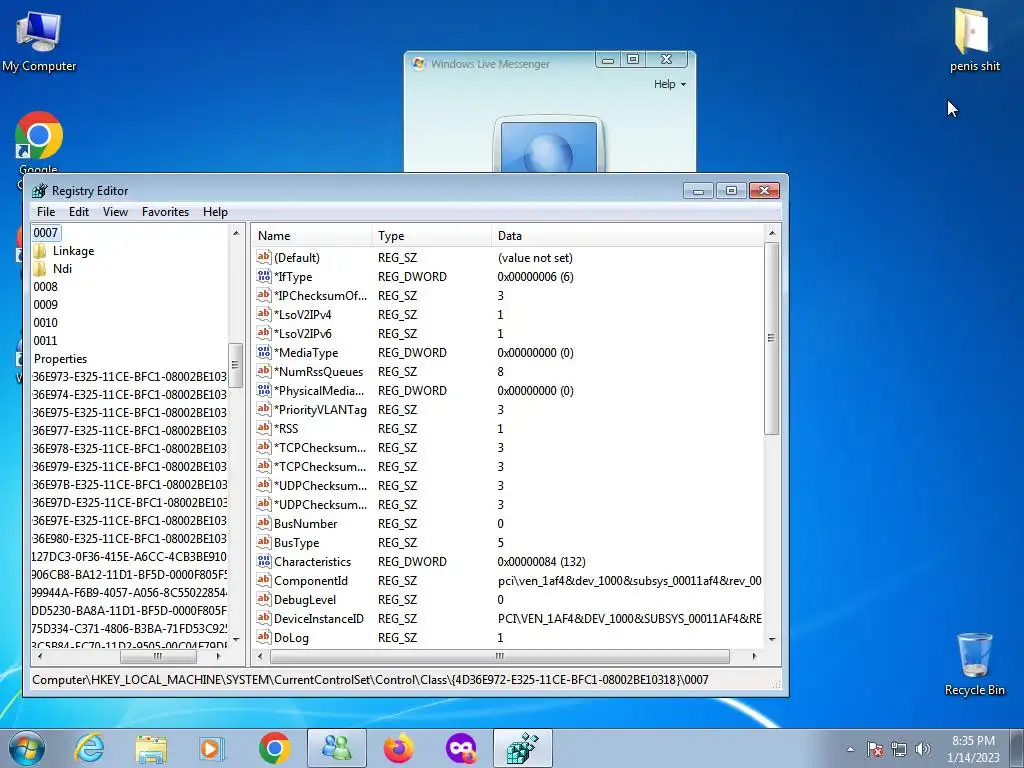The height and width of the screenshot is (768, 1024).
Task: Click the *IfType DWORD value icon
Action: point(264,276)
